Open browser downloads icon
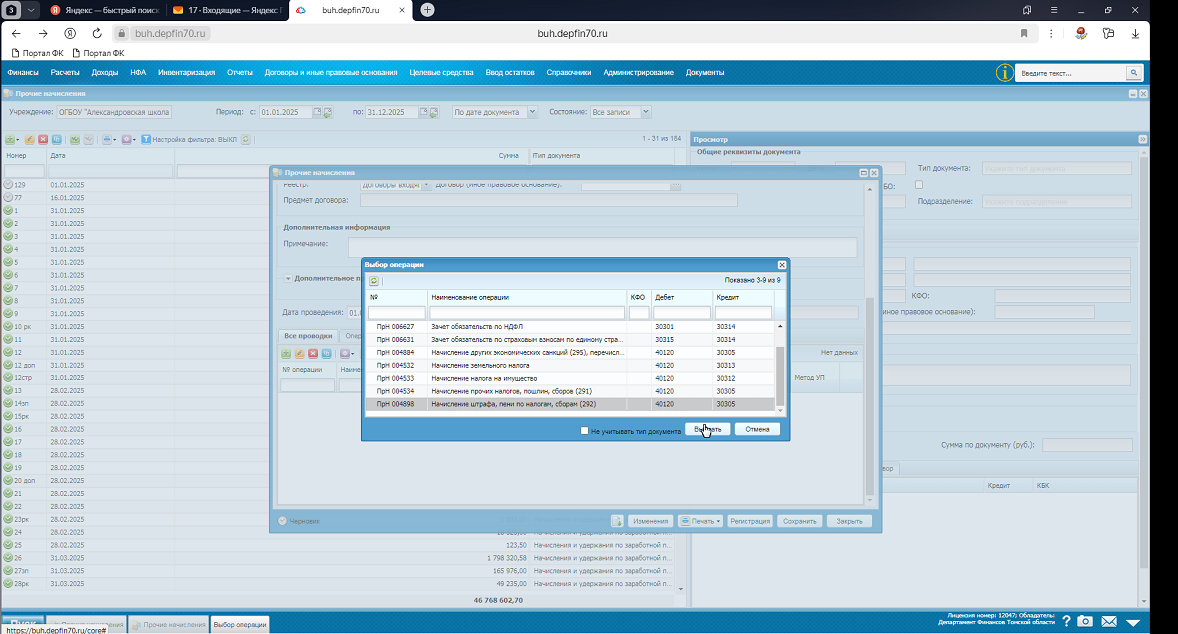 pos(1135,33)
